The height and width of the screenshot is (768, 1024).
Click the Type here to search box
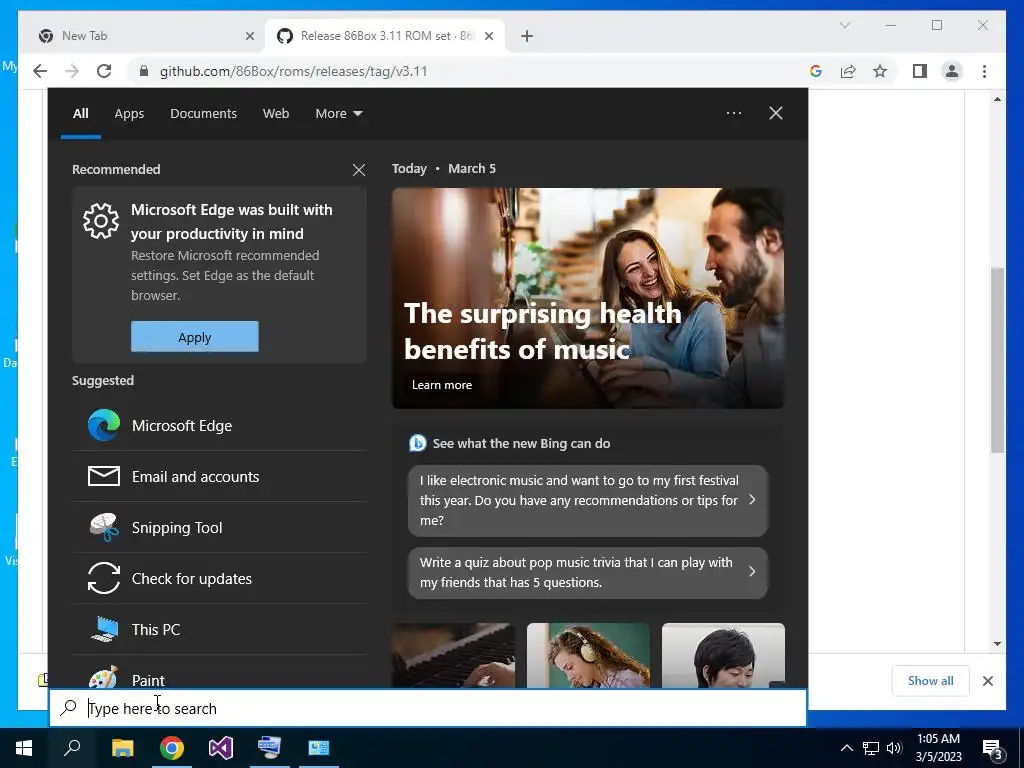coord(428,708)
